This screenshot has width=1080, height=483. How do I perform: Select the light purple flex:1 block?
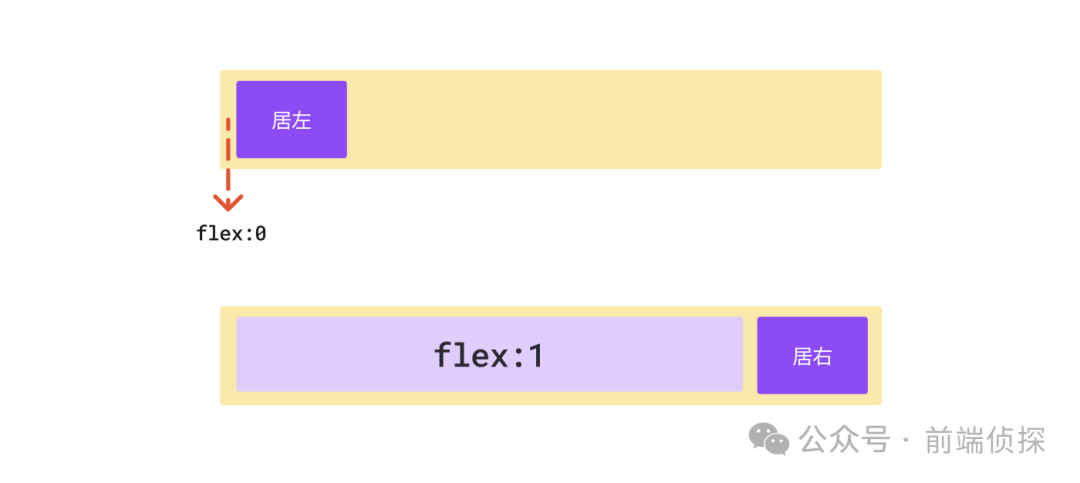coord(490,354)
